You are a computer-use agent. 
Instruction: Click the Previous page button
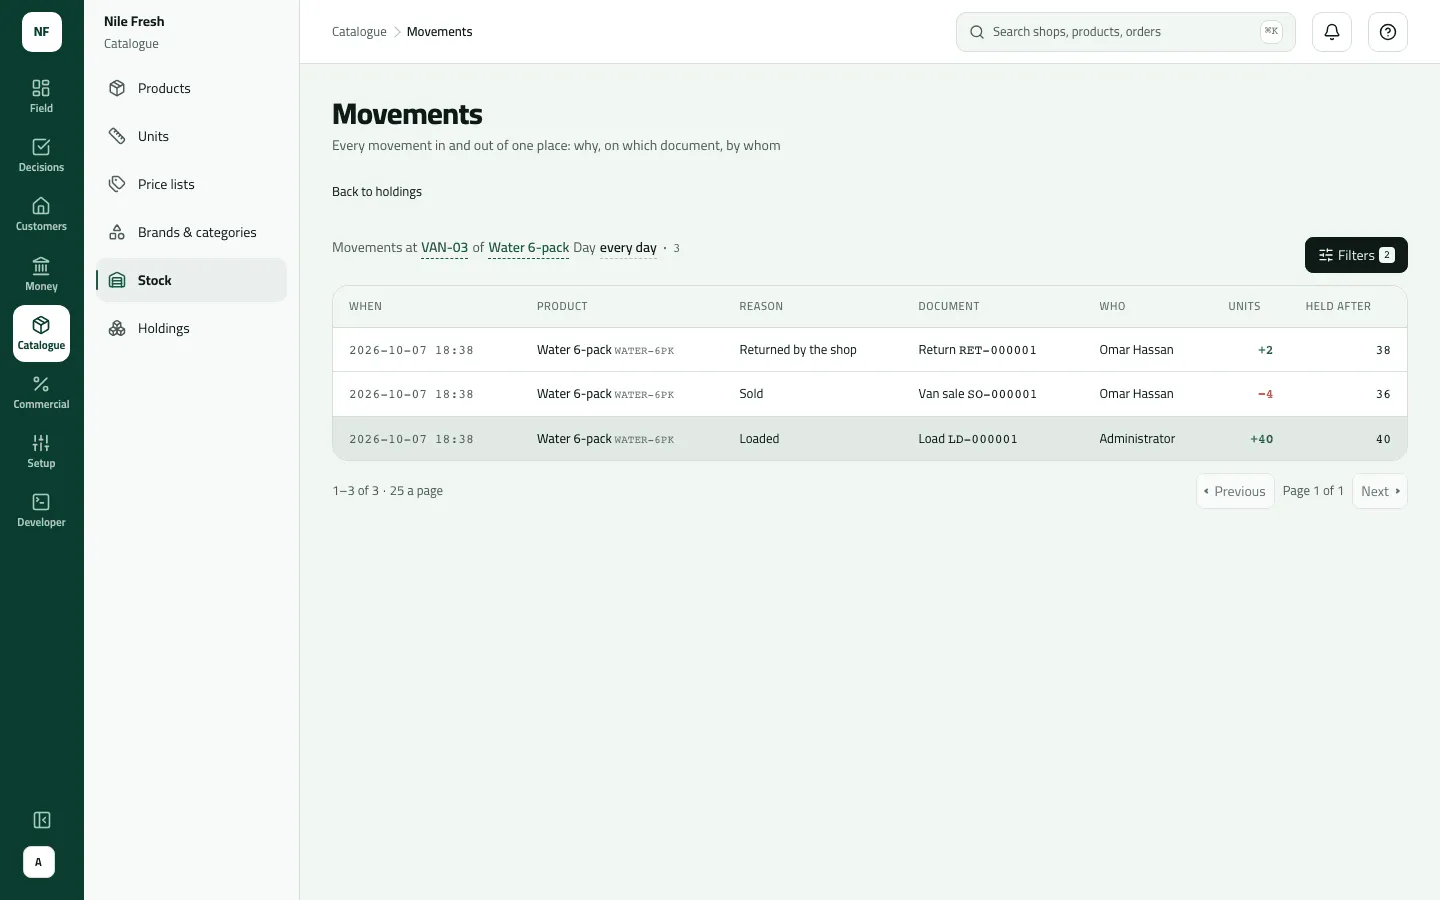[x=1235, y=491]
